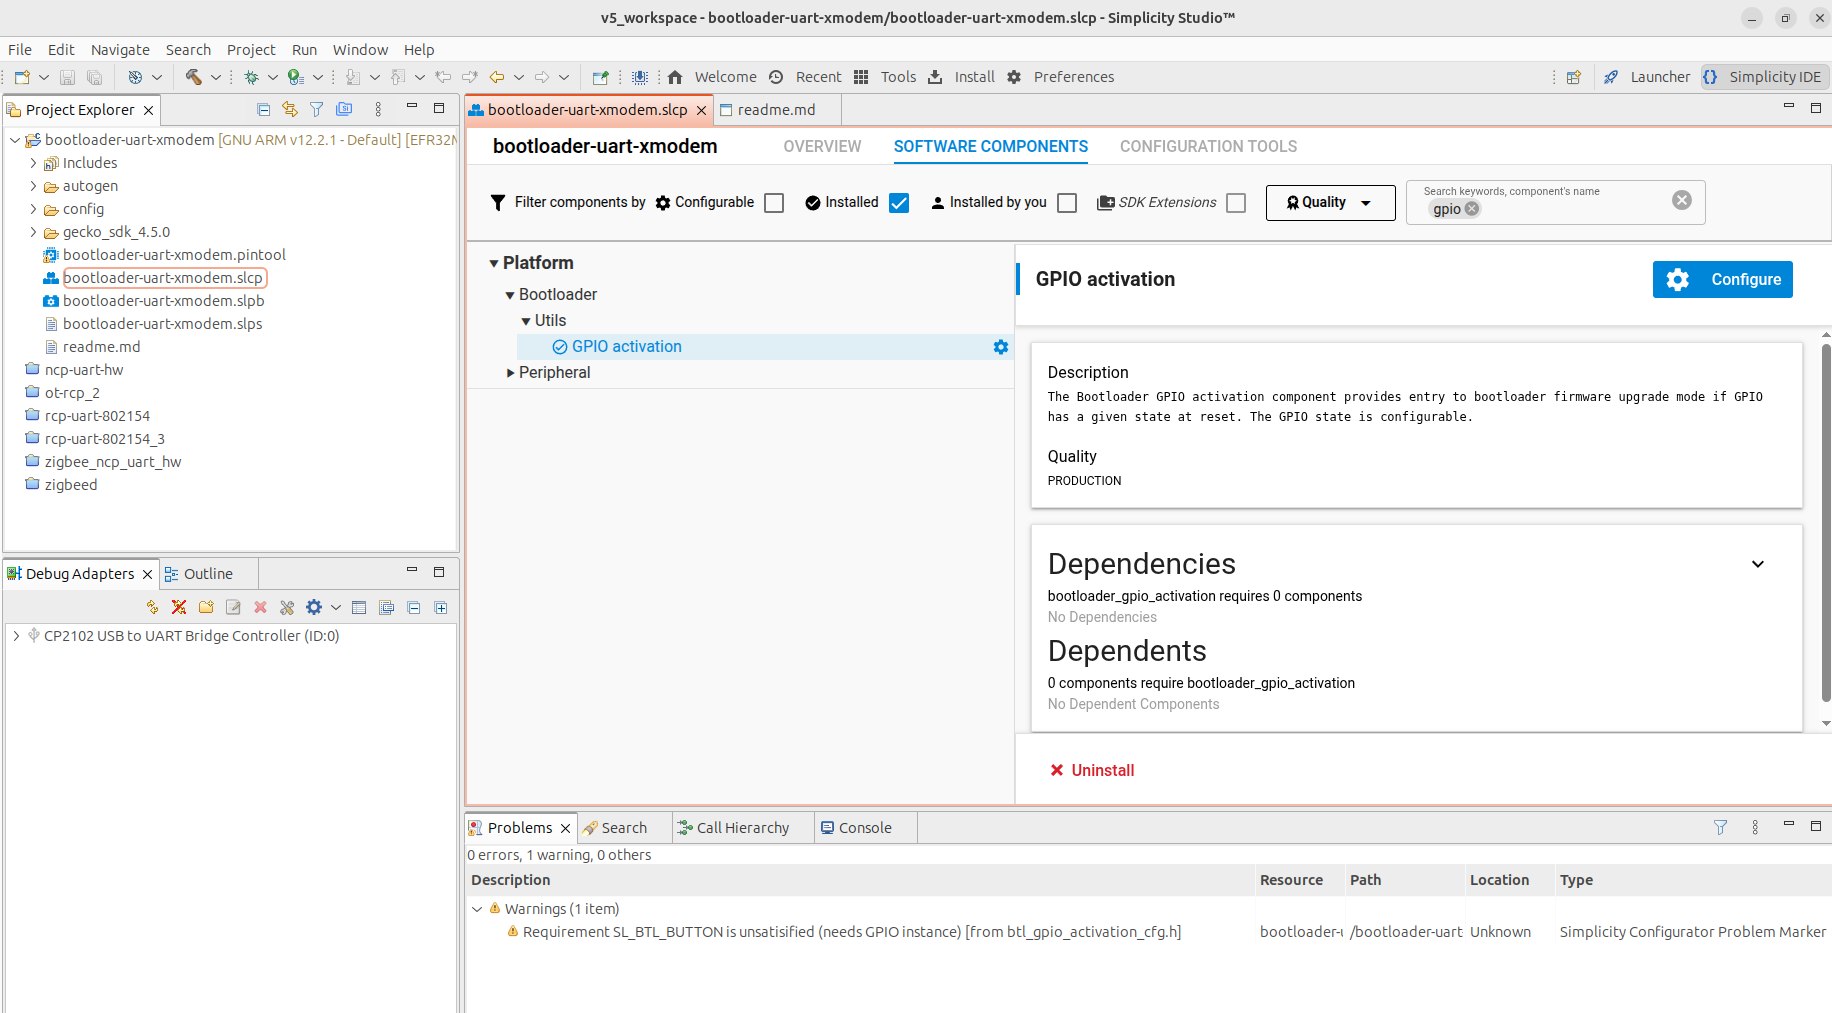Collapse the Dependencies section chevron
This screenshot has height=1013, width=1832.
[1757, 564]
